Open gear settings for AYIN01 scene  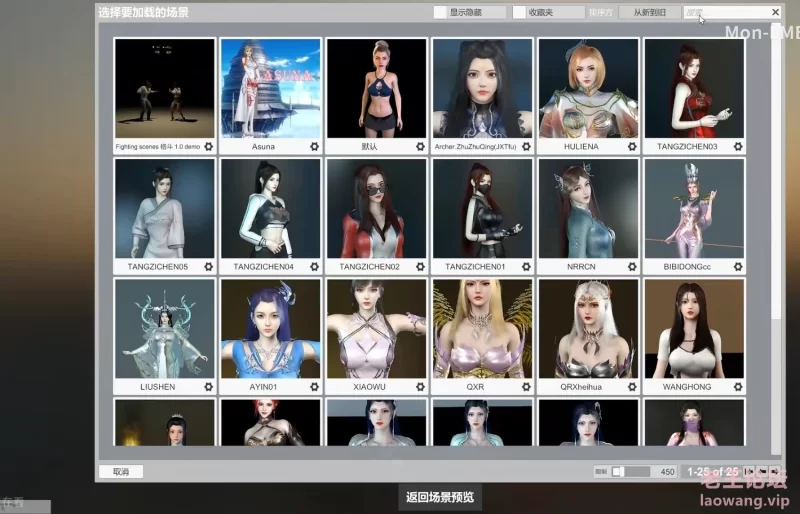tap(314, 387)
